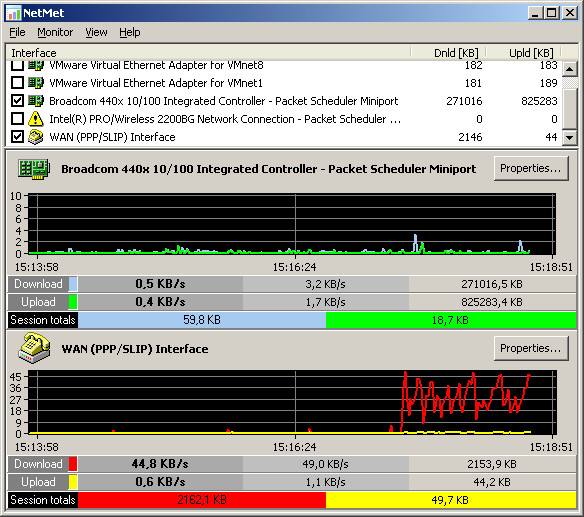The height and width of the screenshot is (517, 584).
Task: Click the Broadcom Download label
Action: 38,284
